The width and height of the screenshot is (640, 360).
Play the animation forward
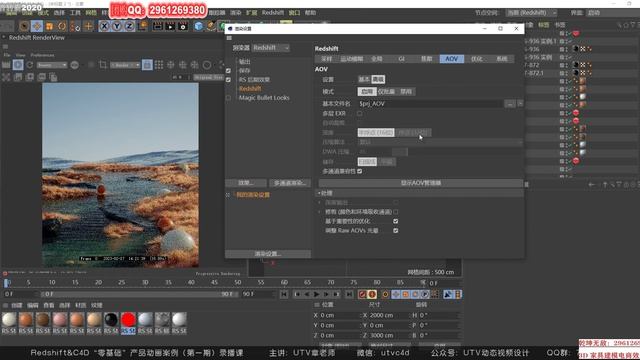316,294
